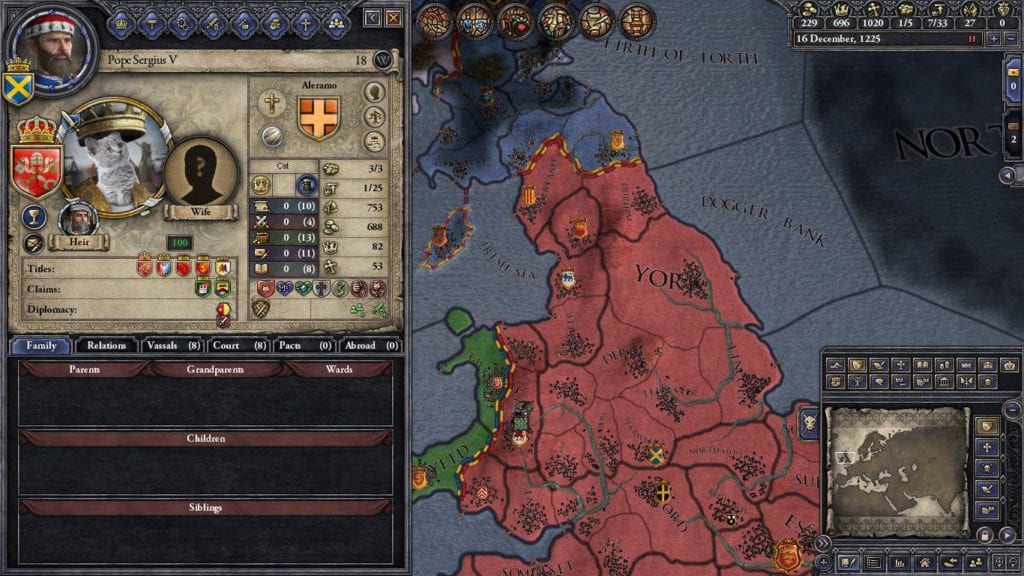Increase game speed with plus button
This screenshot has height=576, width=1024.
coord(994,39)
